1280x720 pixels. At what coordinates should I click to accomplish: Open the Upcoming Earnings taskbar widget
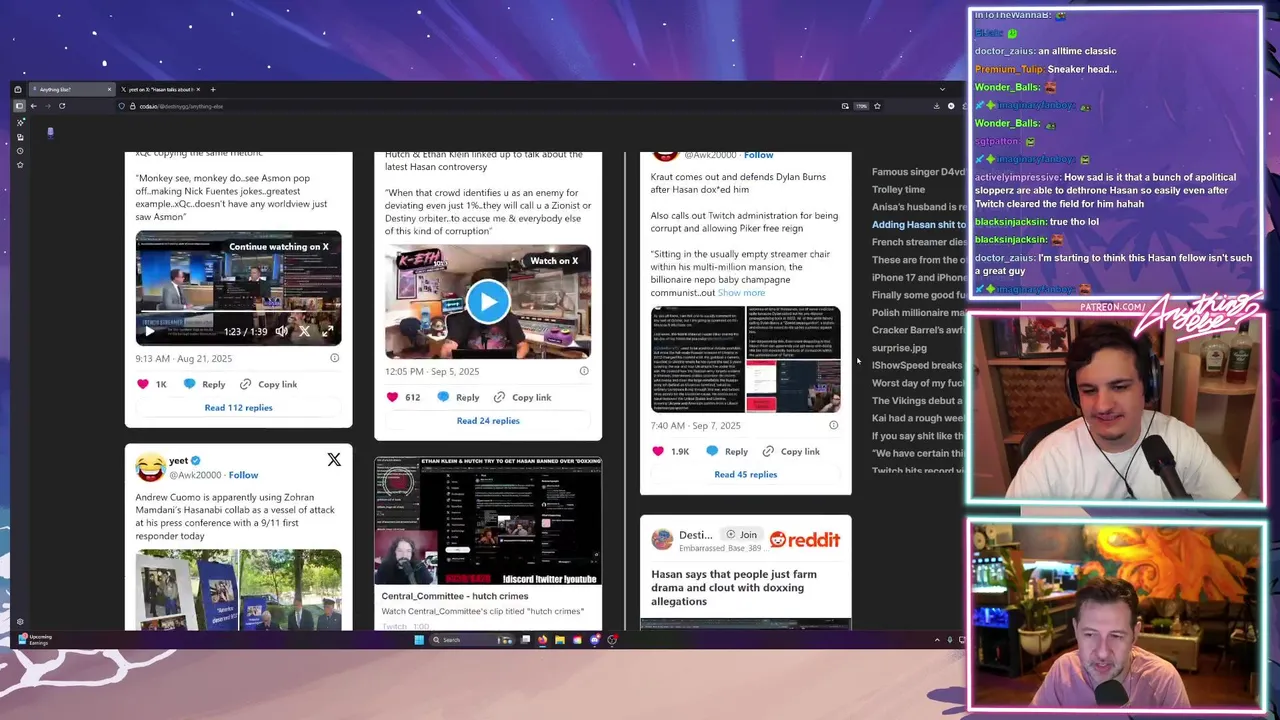click(x=34, y=640)
